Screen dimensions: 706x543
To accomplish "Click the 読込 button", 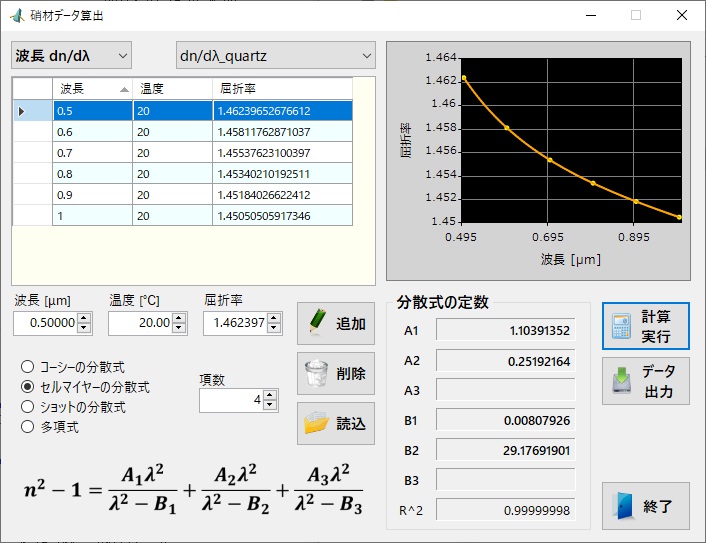I will point(336,423).
